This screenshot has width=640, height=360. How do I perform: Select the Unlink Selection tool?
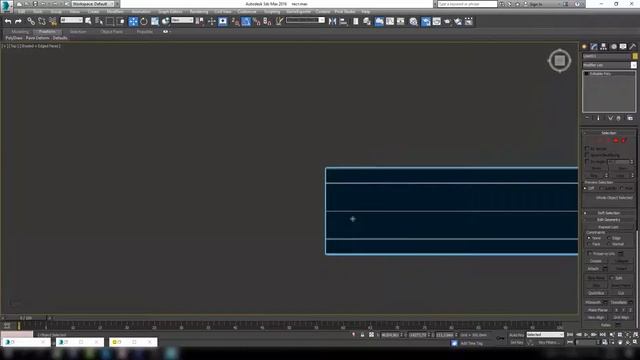[x=42, y=21]
